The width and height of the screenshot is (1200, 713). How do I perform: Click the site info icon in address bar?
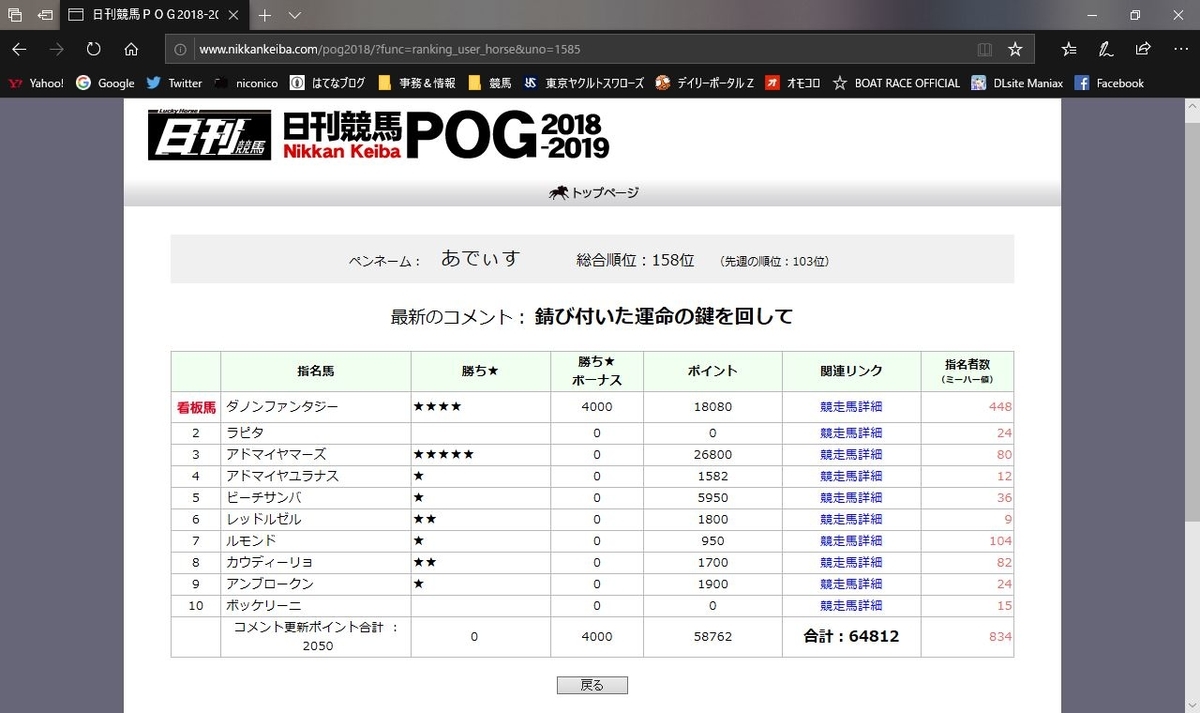click(181, 49)
